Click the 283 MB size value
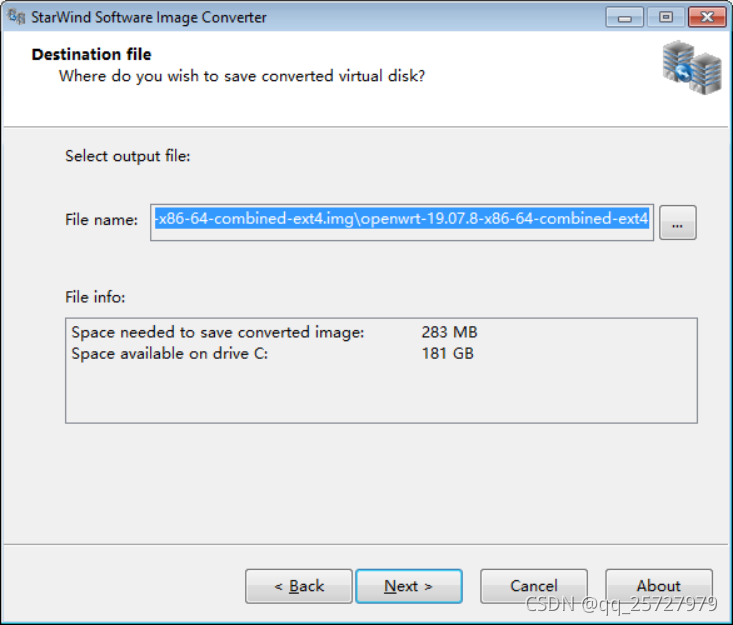The image size is (733, 625). coord(449,332)
